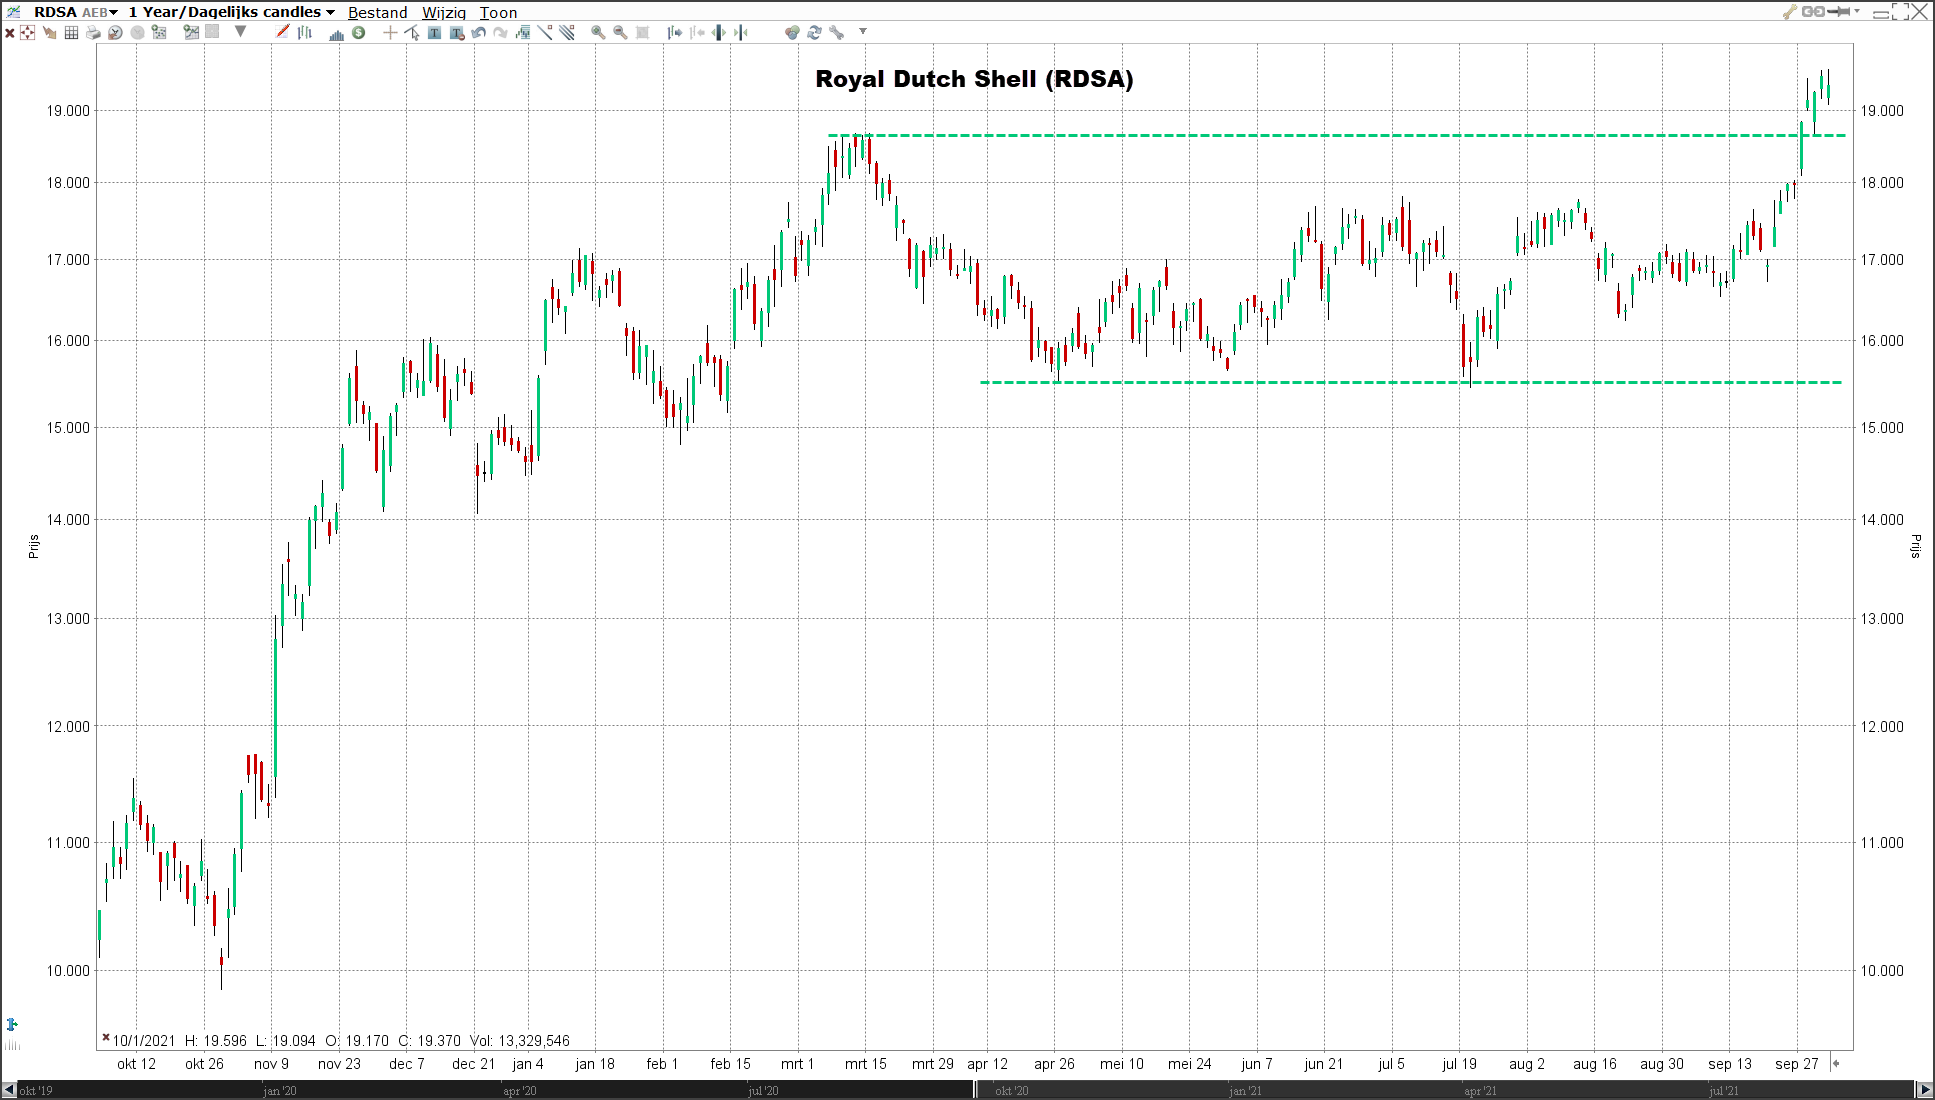
Task: Click the left arrow of bottom timeline scrollbar
Action: coord(9,1090)
